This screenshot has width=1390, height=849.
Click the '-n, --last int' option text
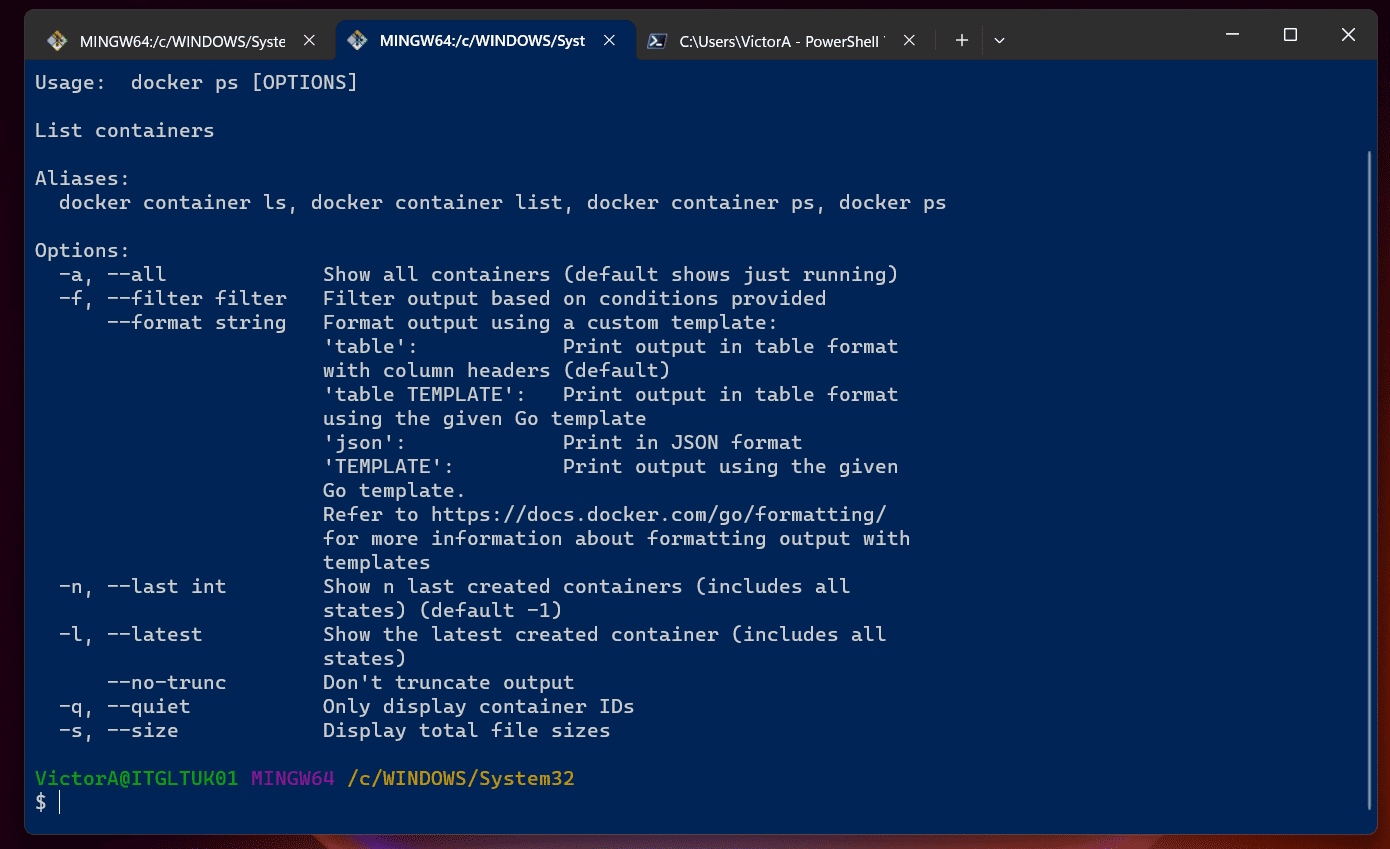tap(142, 586)
